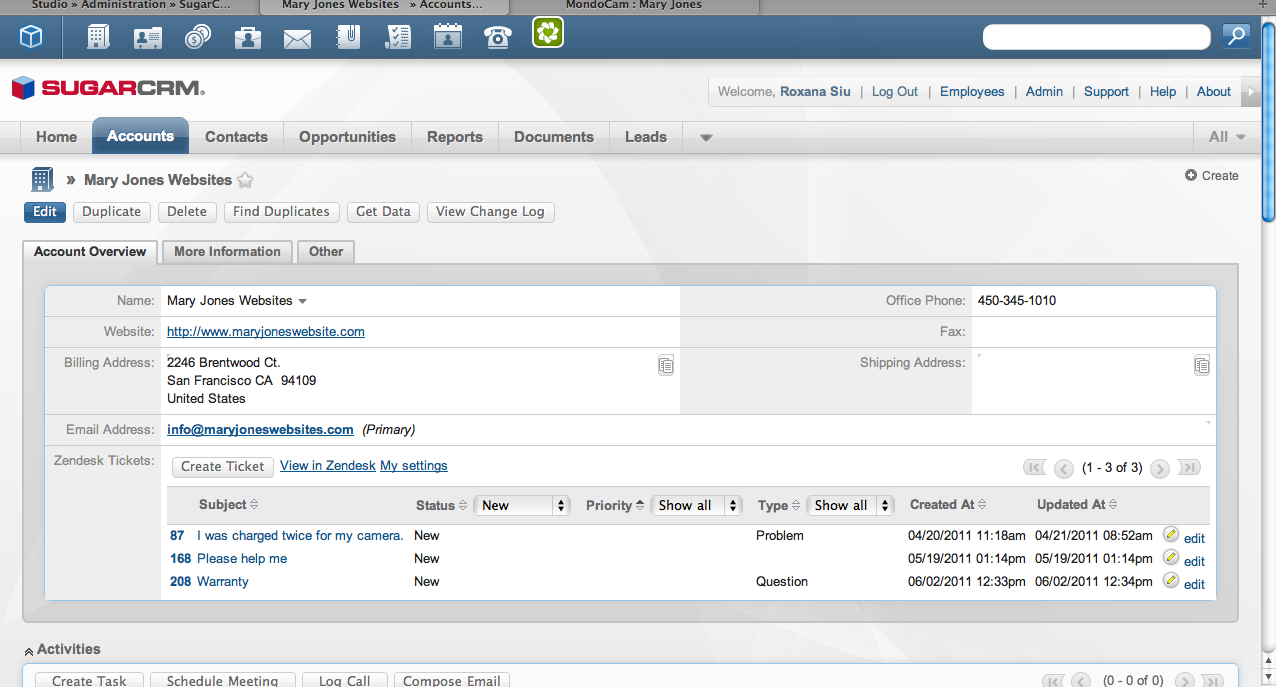Viewport: 1276px width, 687px height.
Task: Open Tasks via checklist toolbar icon
Action: [x=398, y=38]
